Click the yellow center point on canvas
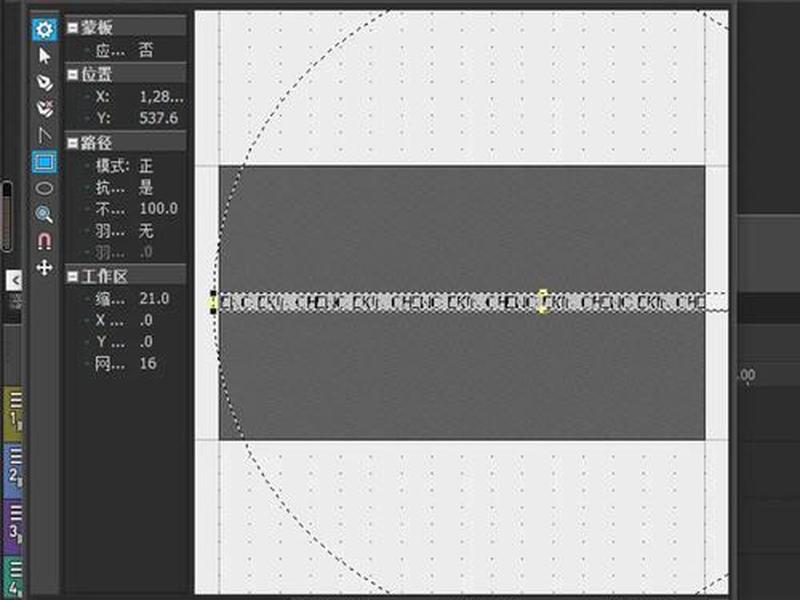Screen dimensions: 800x600 pos(543,302)
